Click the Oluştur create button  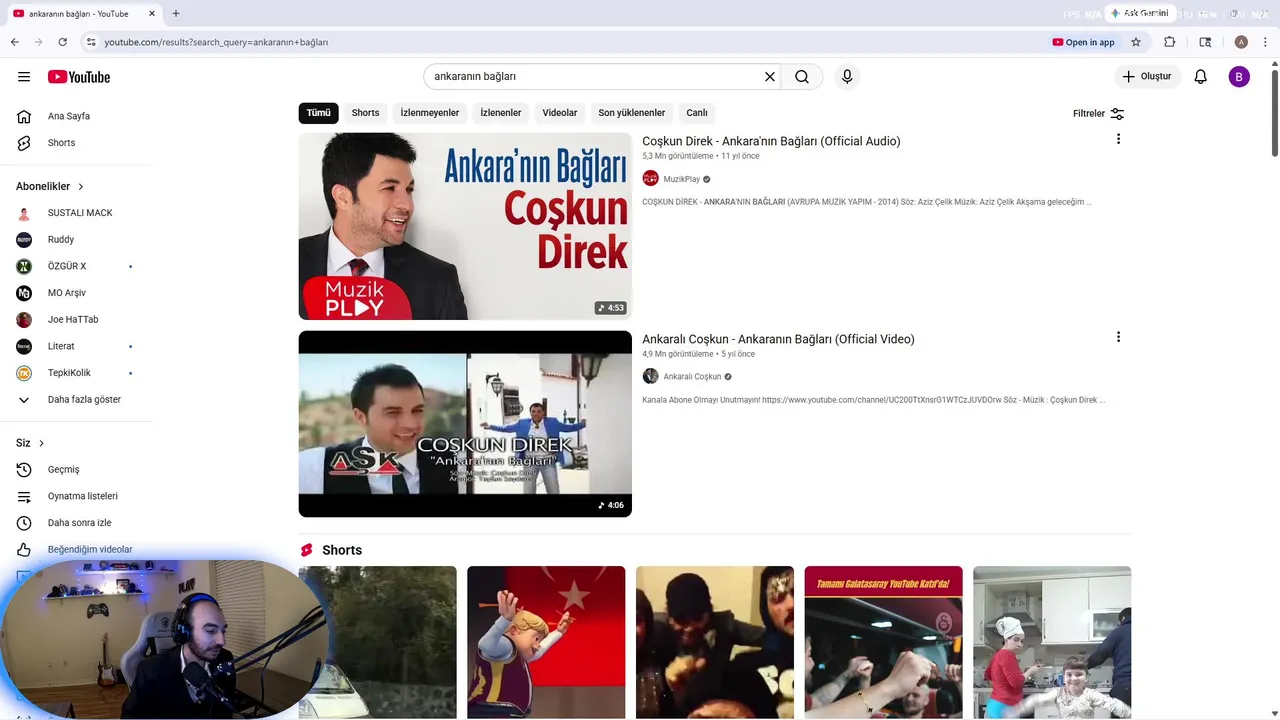(x=1148, y=77)
